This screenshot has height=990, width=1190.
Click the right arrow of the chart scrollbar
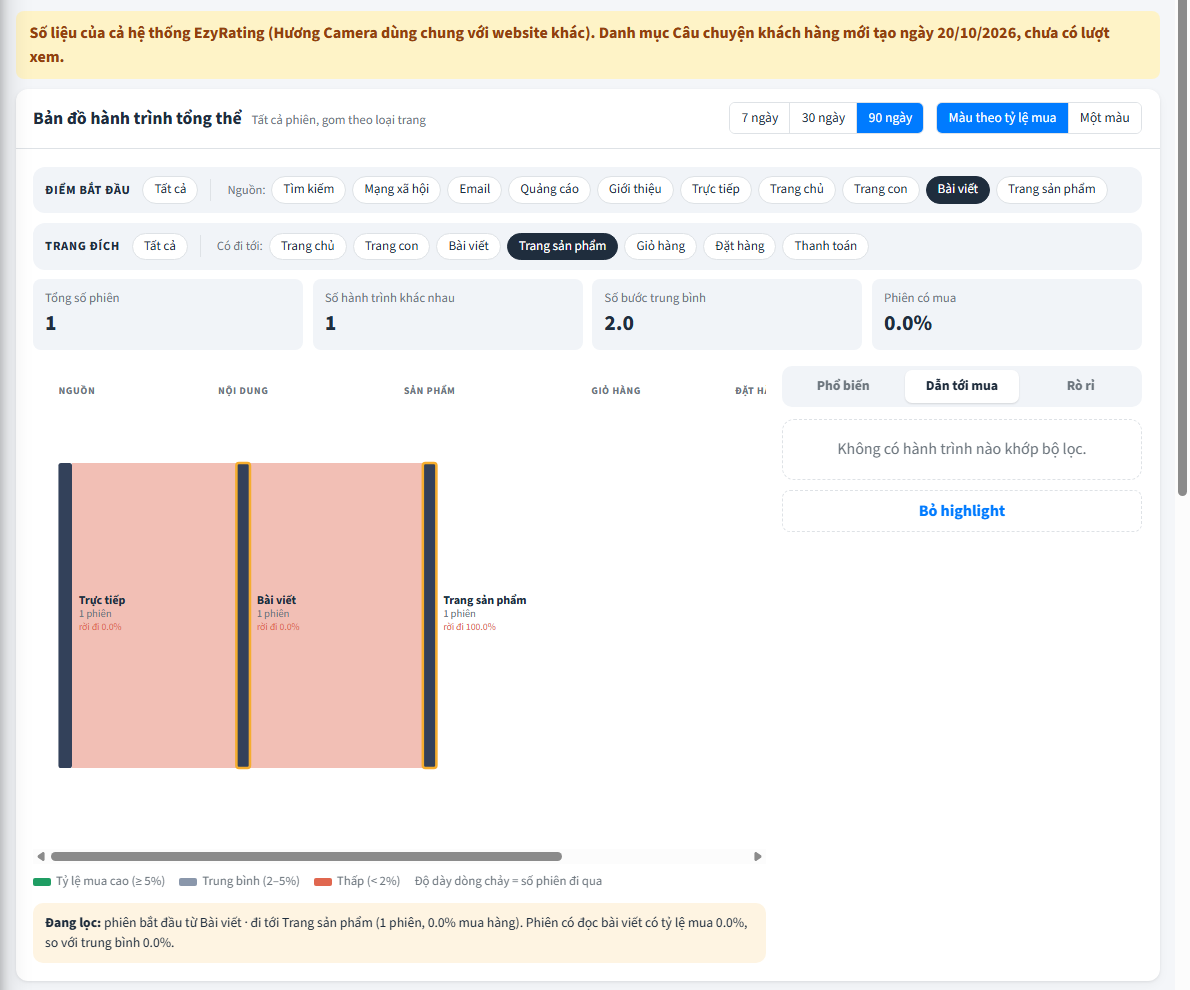(757, 856)
